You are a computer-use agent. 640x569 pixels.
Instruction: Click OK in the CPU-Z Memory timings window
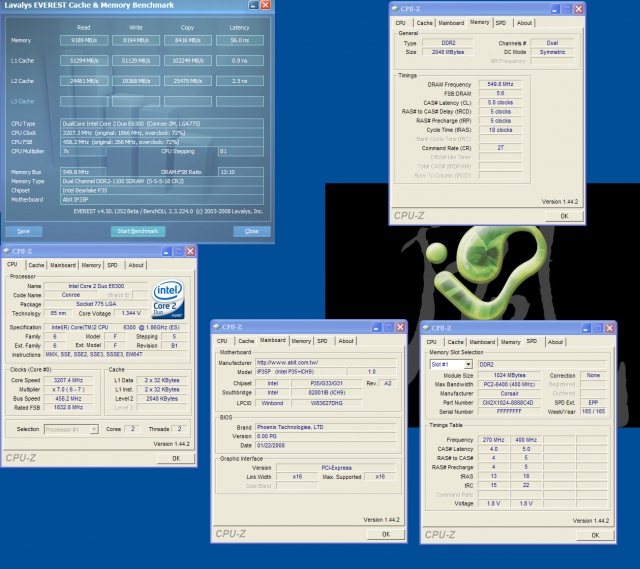(x=564, y=216)
